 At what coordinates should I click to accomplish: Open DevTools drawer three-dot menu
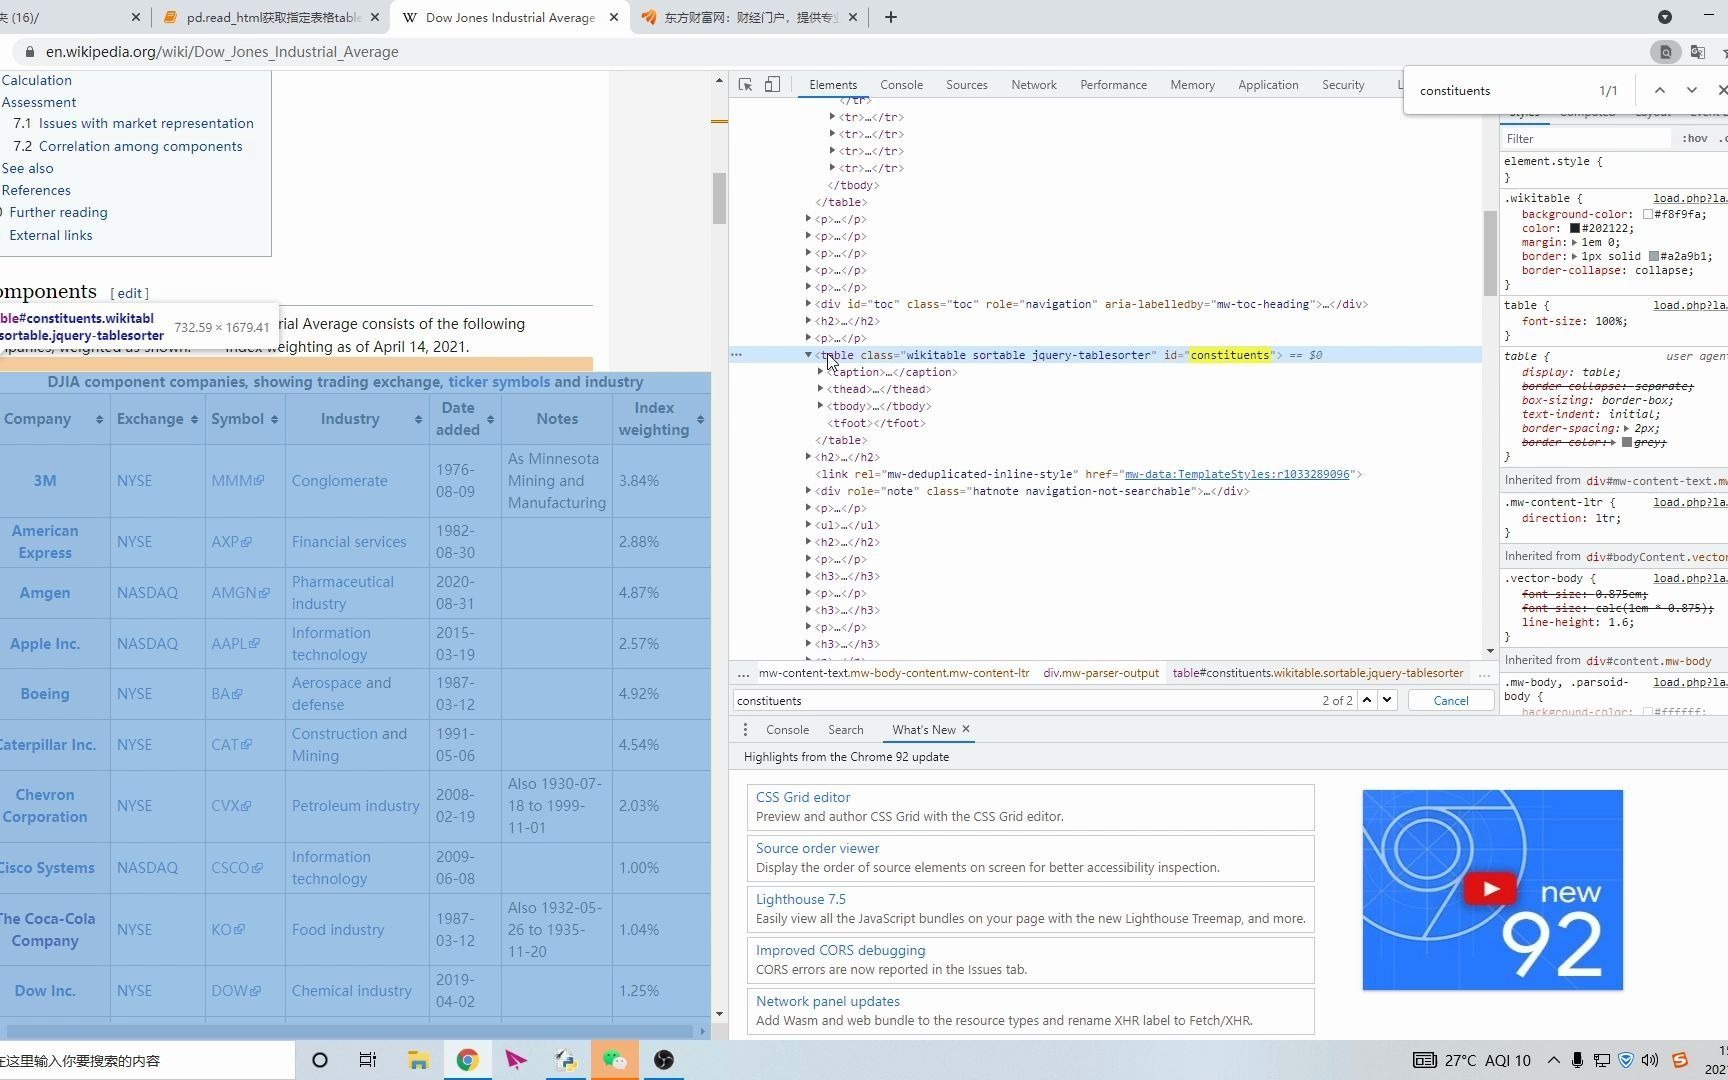click(745, 730)
